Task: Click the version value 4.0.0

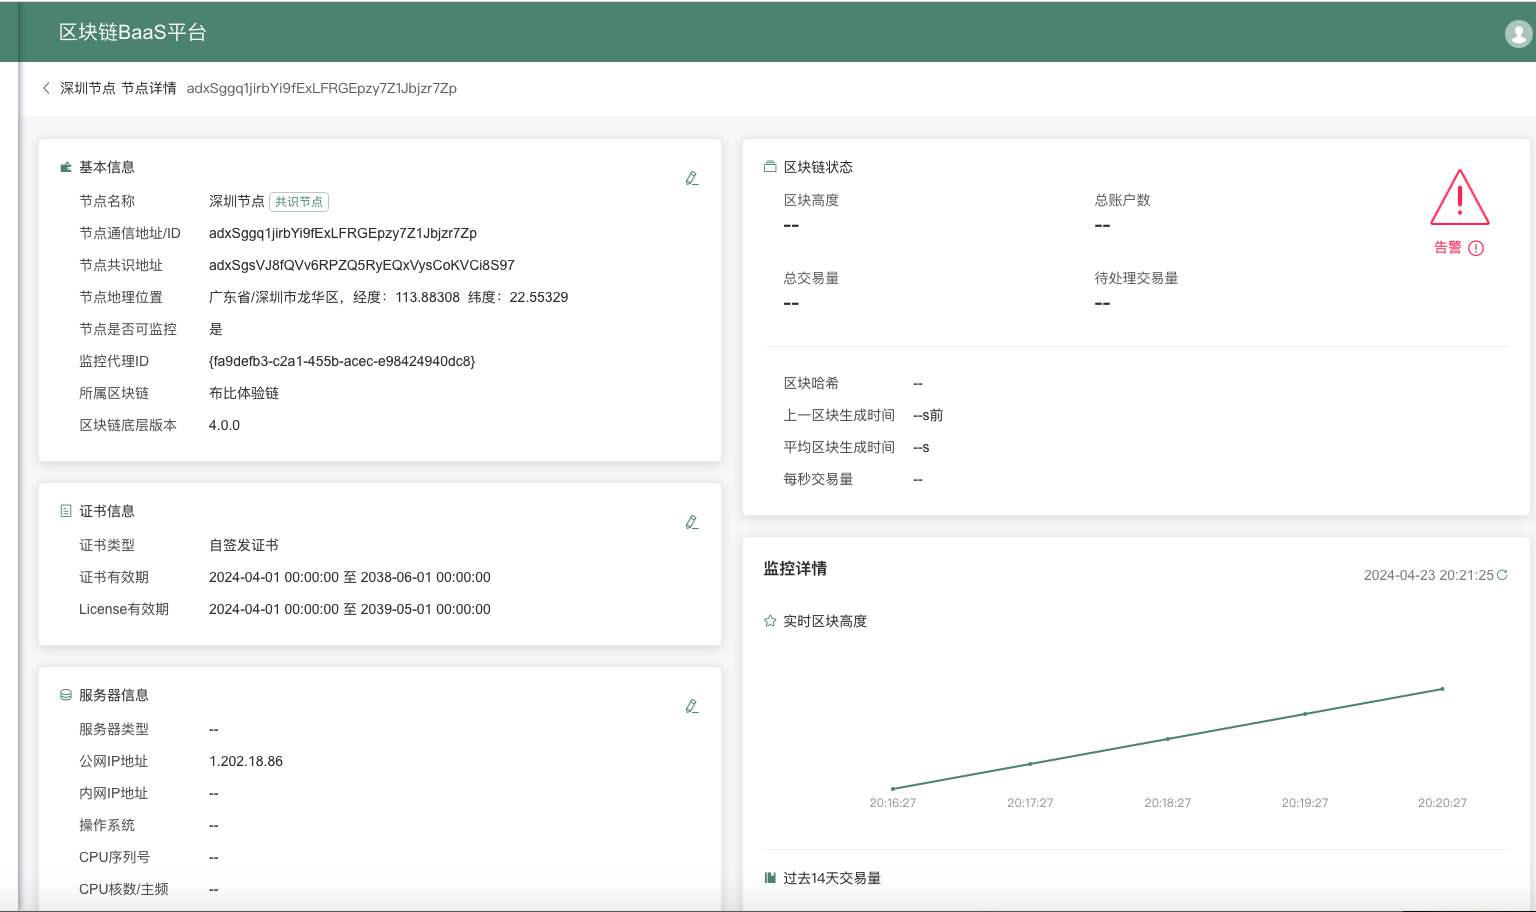Action: pos(224,425)
